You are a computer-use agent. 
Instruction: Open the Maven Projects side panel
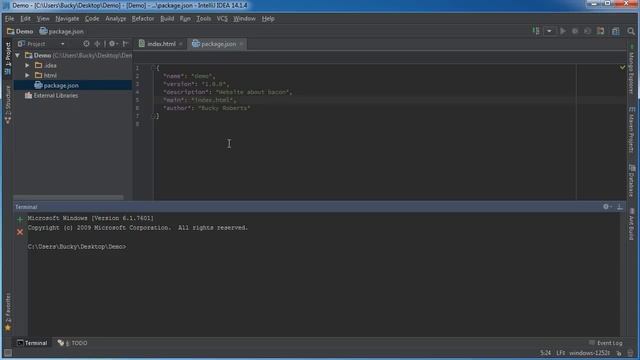631,130
